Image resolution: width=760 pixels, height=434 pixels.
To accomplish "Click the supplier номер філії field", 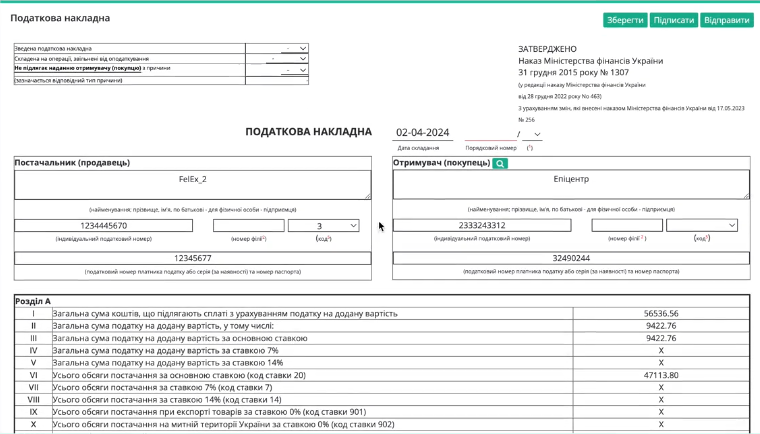I will click(249, 225).
